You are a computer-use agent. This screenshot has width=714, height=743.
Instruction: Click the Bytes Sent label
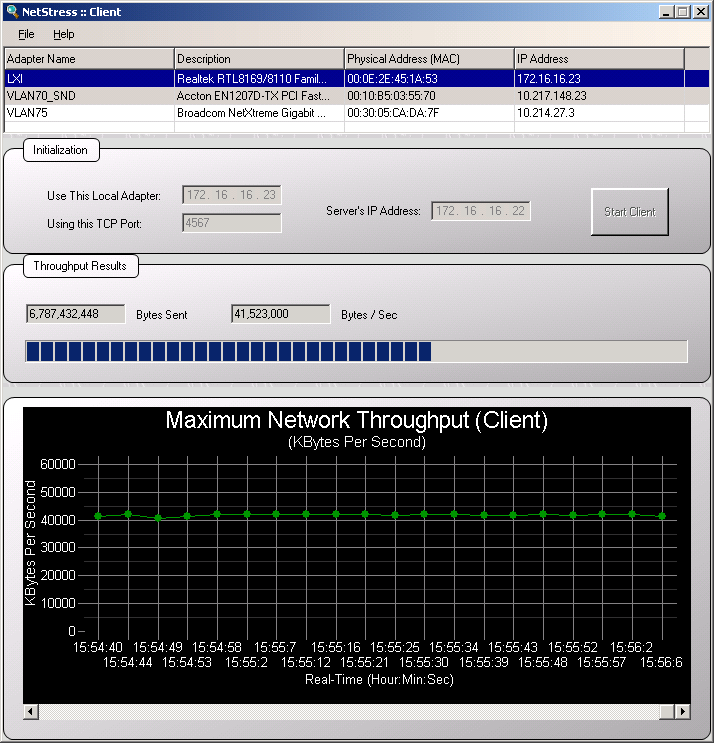point(162,315)
